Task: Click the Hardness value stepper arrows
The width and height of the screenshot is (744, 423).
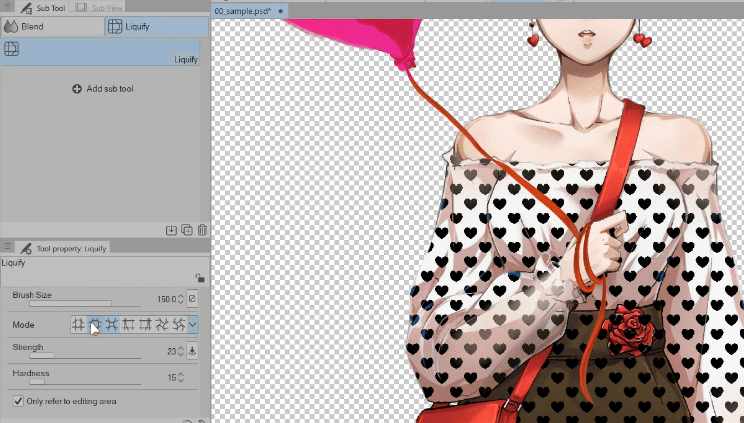Action: pyautogui.click(x=180, y=377)
